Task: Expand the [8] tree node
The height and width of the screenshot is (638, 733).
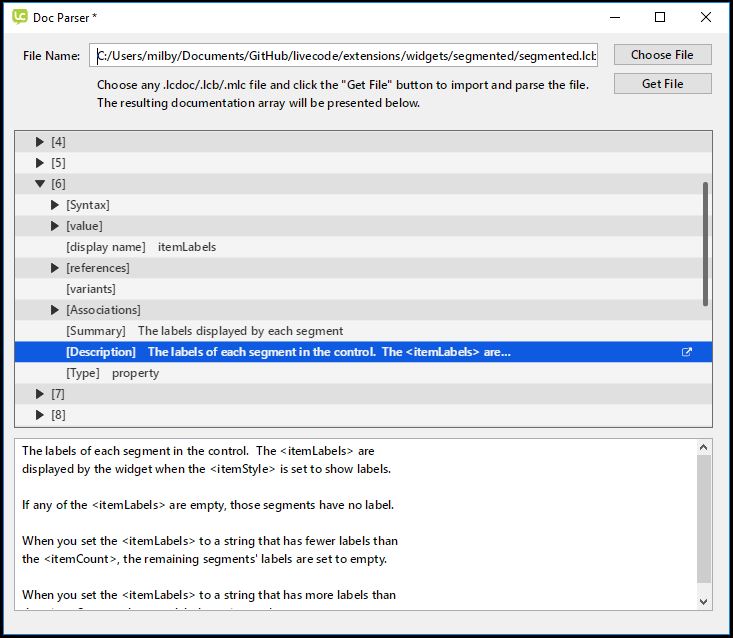Action: [40, 415]
